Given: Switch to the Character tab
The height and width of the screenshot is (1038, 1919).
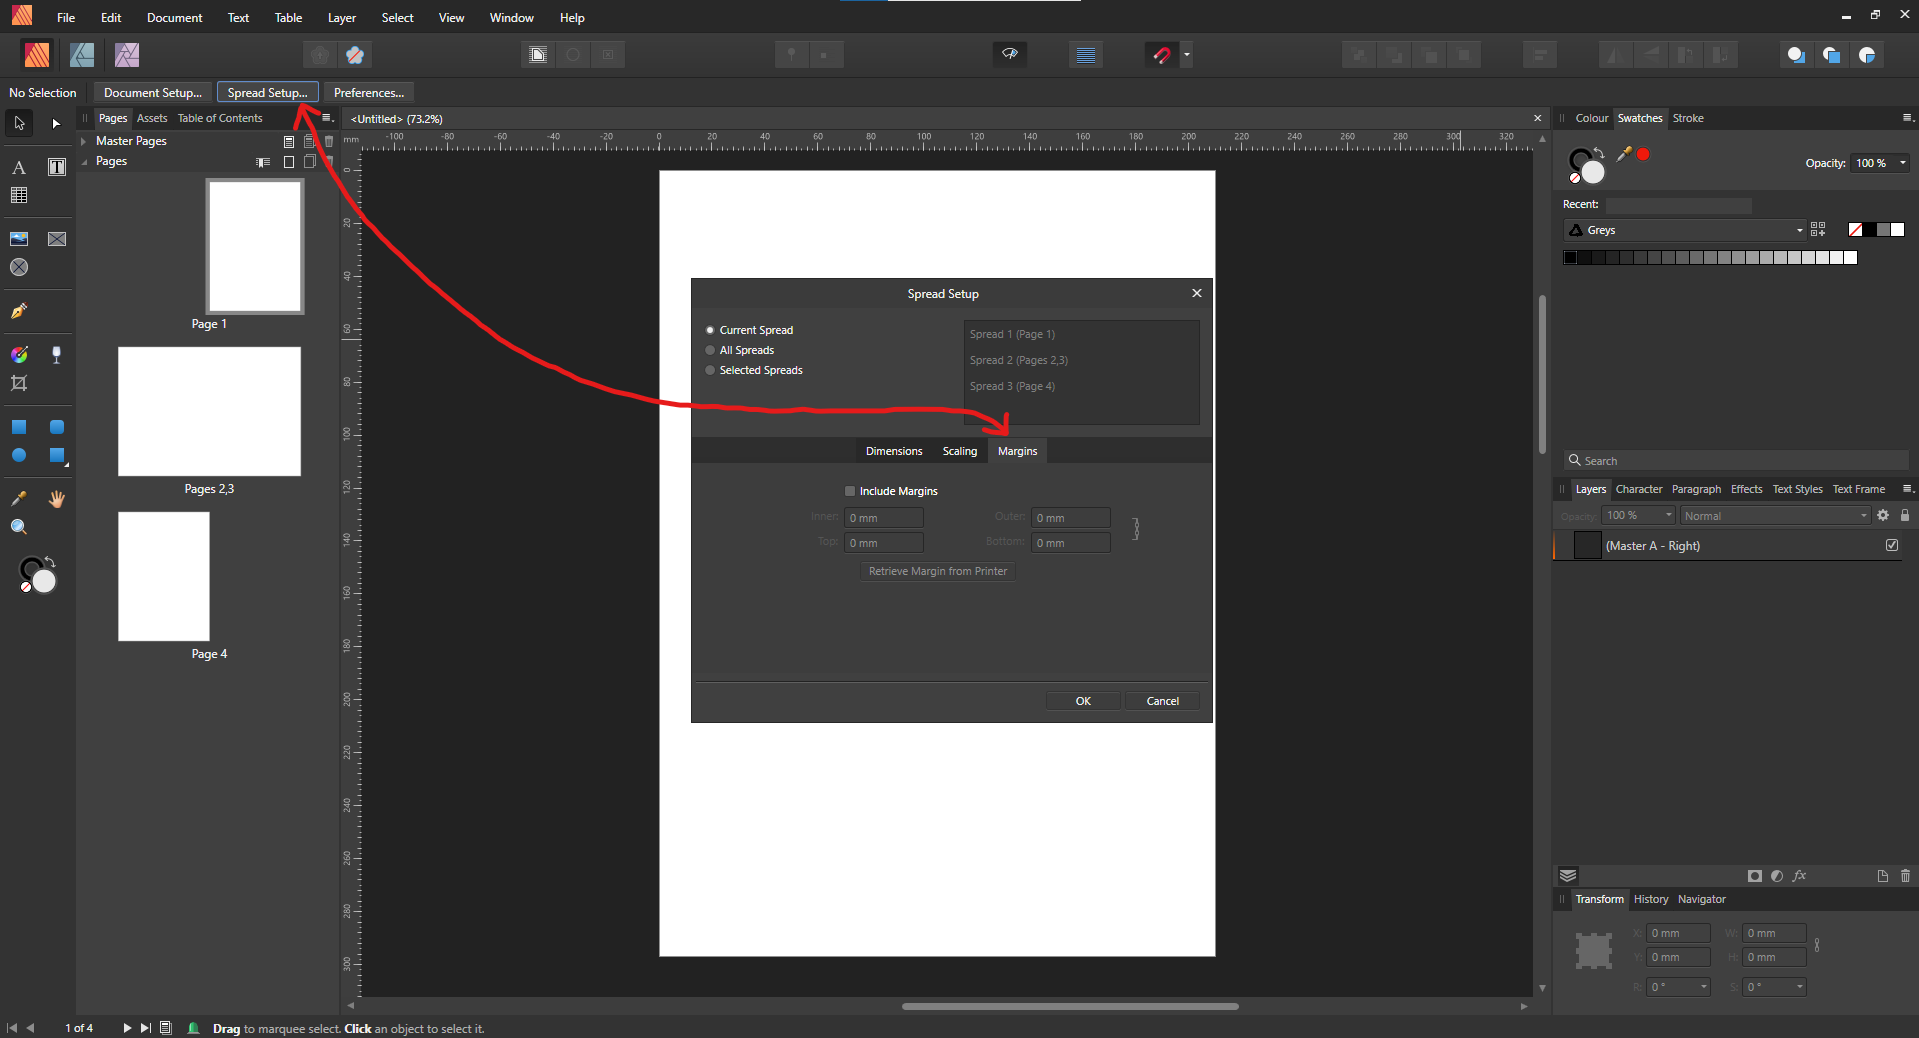Looking at the screenshot, I should [1639, 489].
